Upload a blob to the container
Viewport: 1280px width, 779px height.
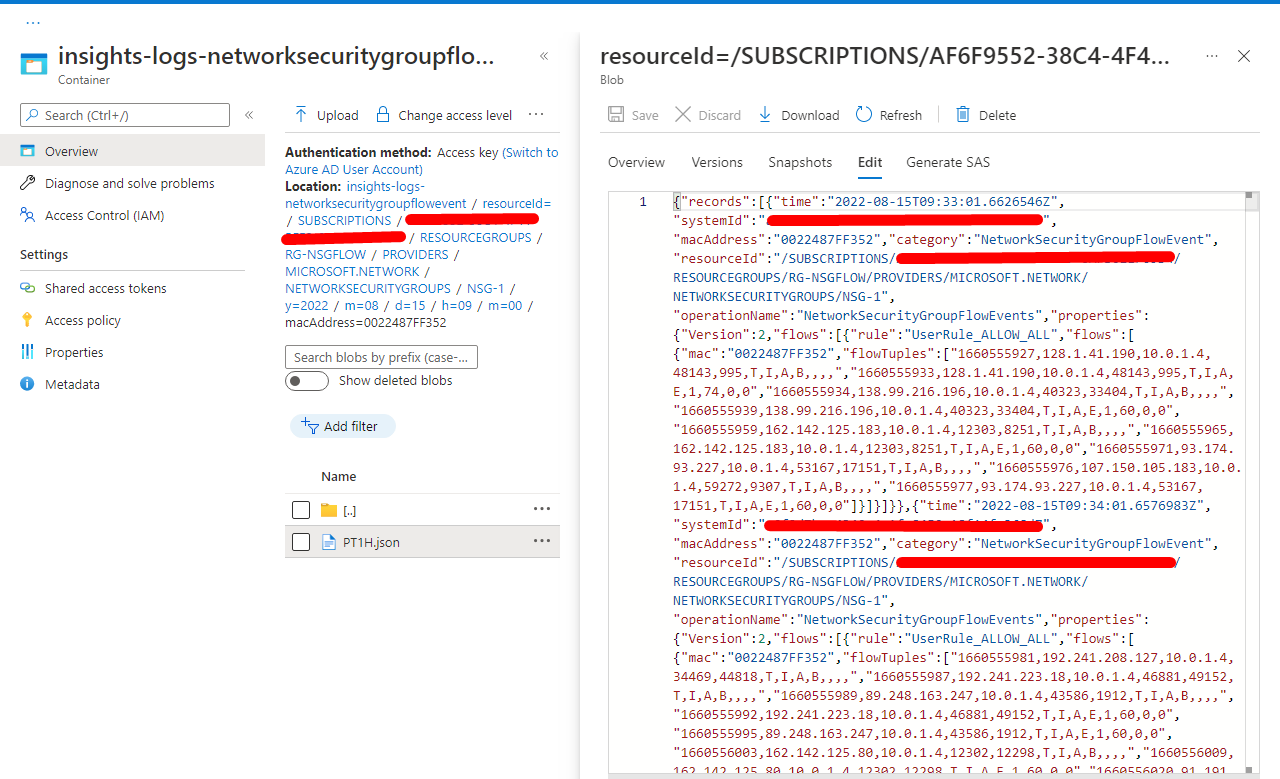[326, 115]
